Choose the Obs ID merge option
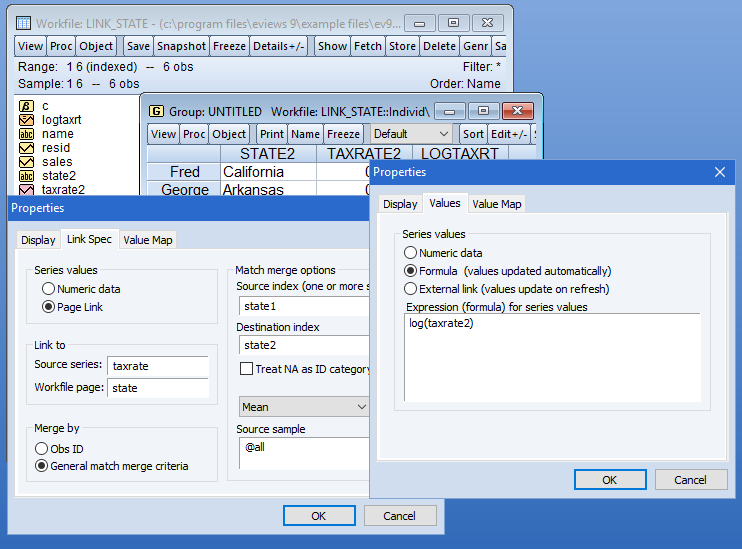Image resolution: width=742 pixels, height=549 pixels. [x=42, y=449]
